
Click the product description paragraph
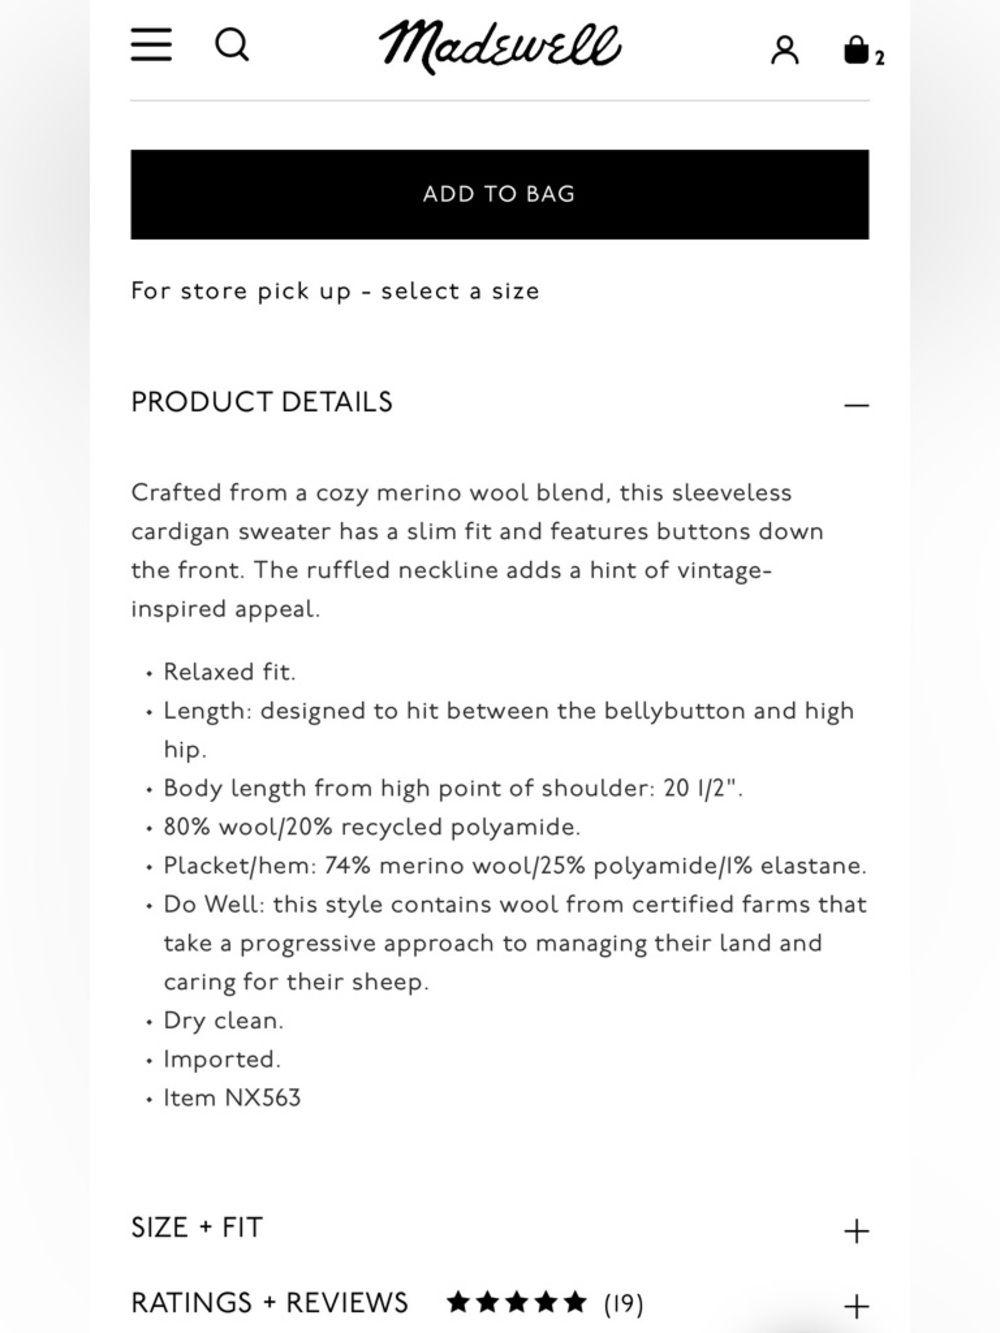pyautogui.click(x=477, y=551)
